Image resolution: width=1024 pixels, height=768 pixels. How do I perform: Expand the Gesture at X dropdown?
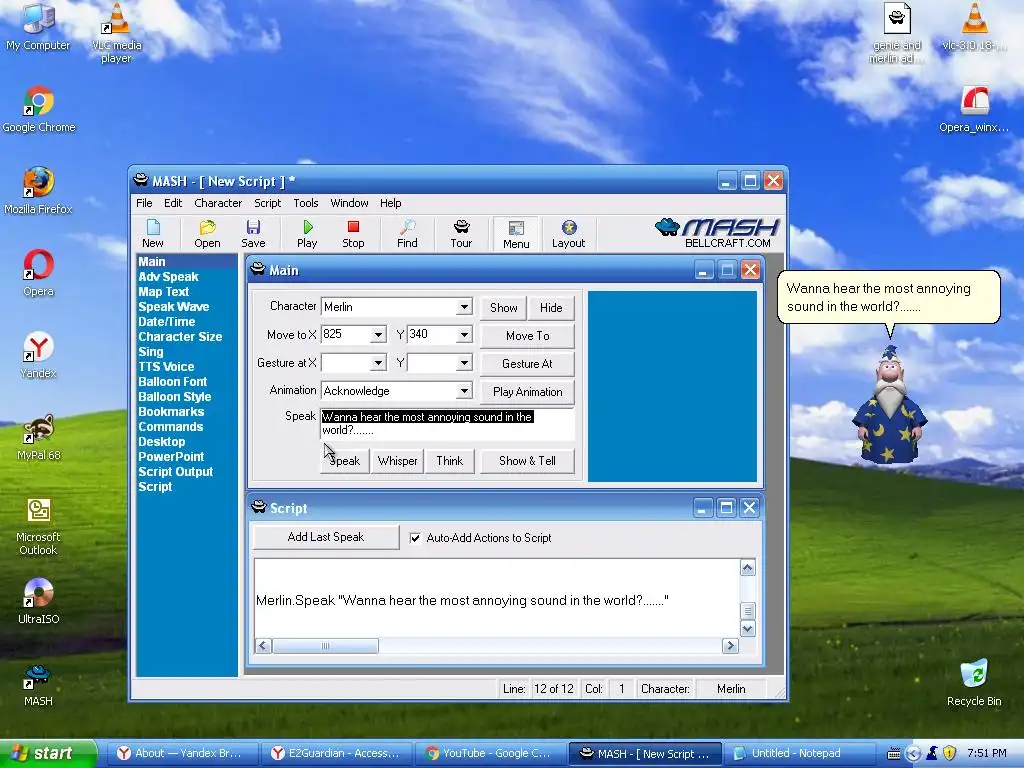tap(377, 363)
